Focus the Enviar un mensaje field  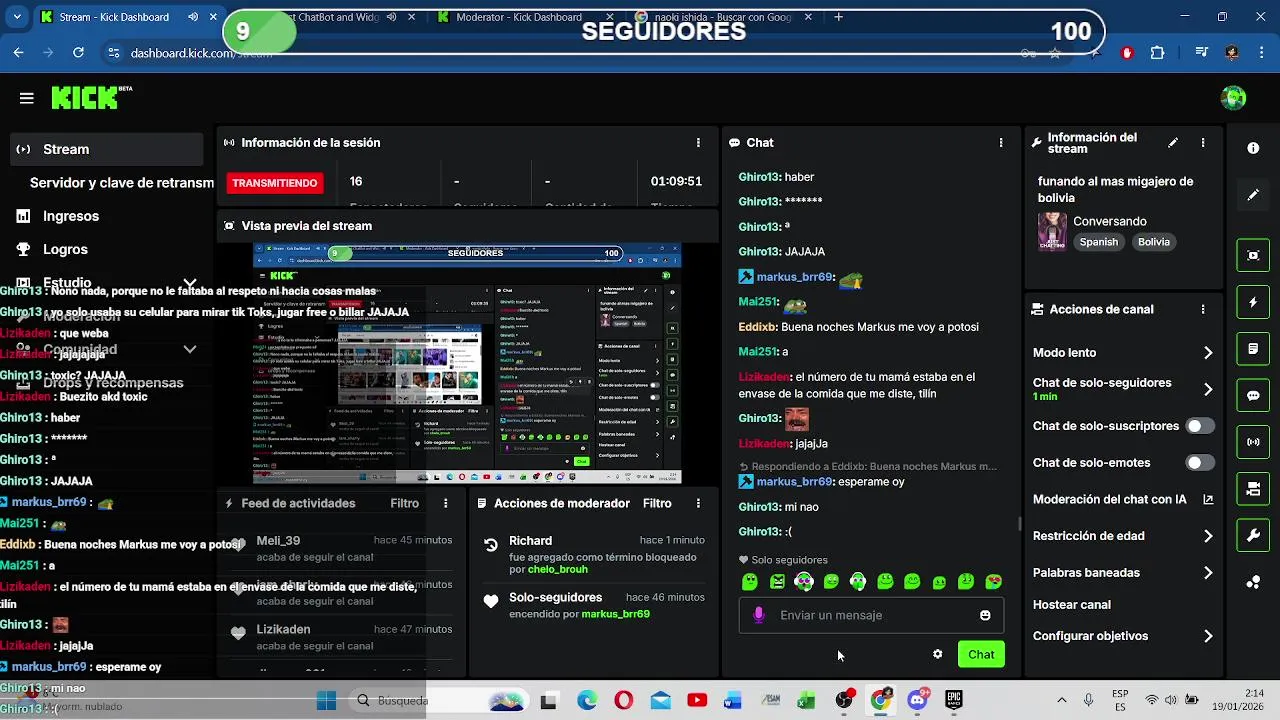tap(870, 615)
